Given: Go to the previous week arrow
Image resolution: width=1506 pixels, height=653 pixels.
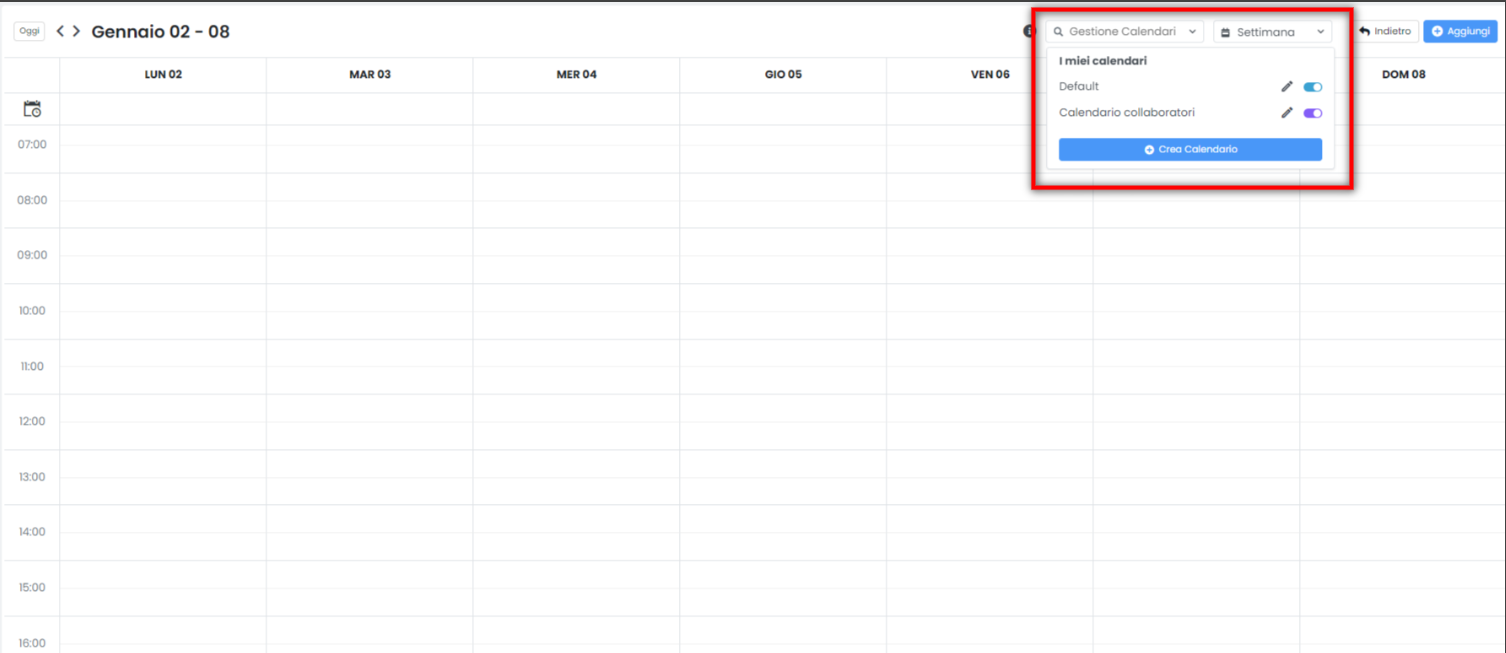Looking at the screenshot, I should [60, 32].
